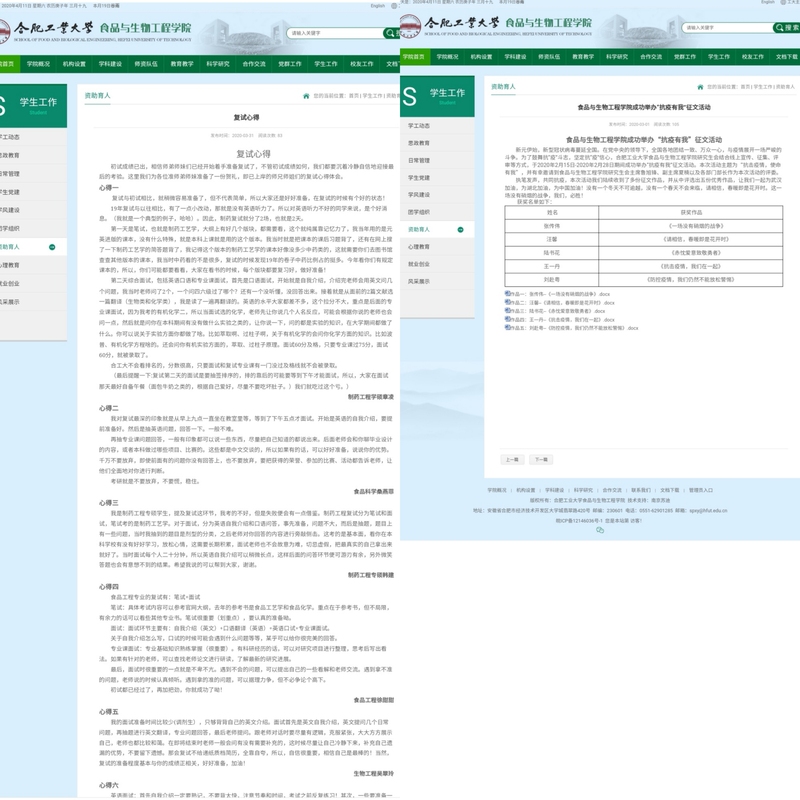Go to next article with 下一篇

[541, 459]
